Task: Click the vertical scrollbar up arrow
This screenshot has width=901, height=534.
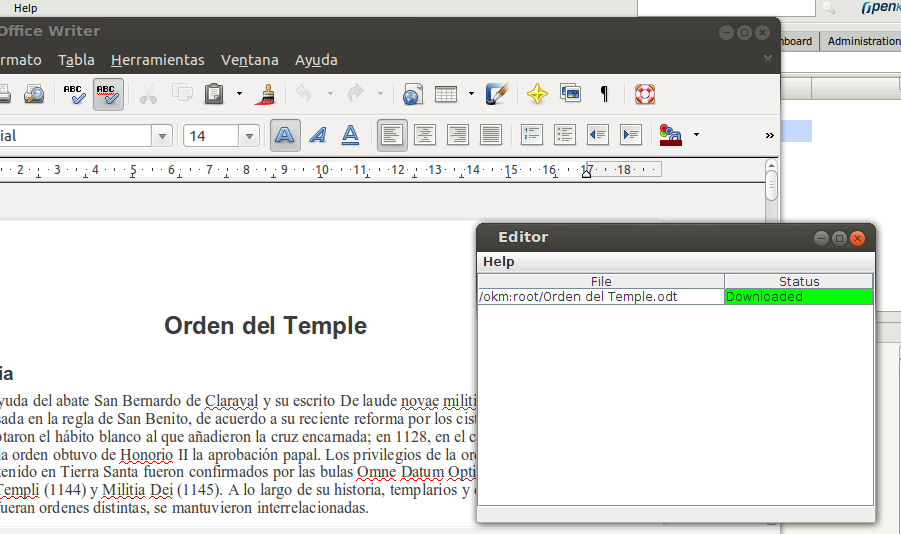Action: point(771,166)
